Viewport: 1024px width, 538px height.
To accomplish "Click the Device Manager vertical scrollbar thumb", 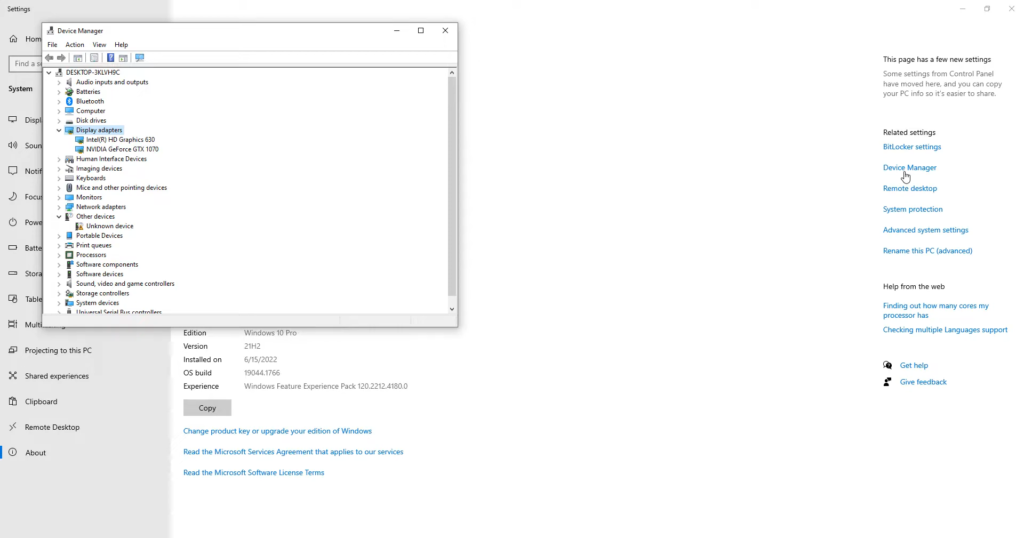I will click(451, 186).
